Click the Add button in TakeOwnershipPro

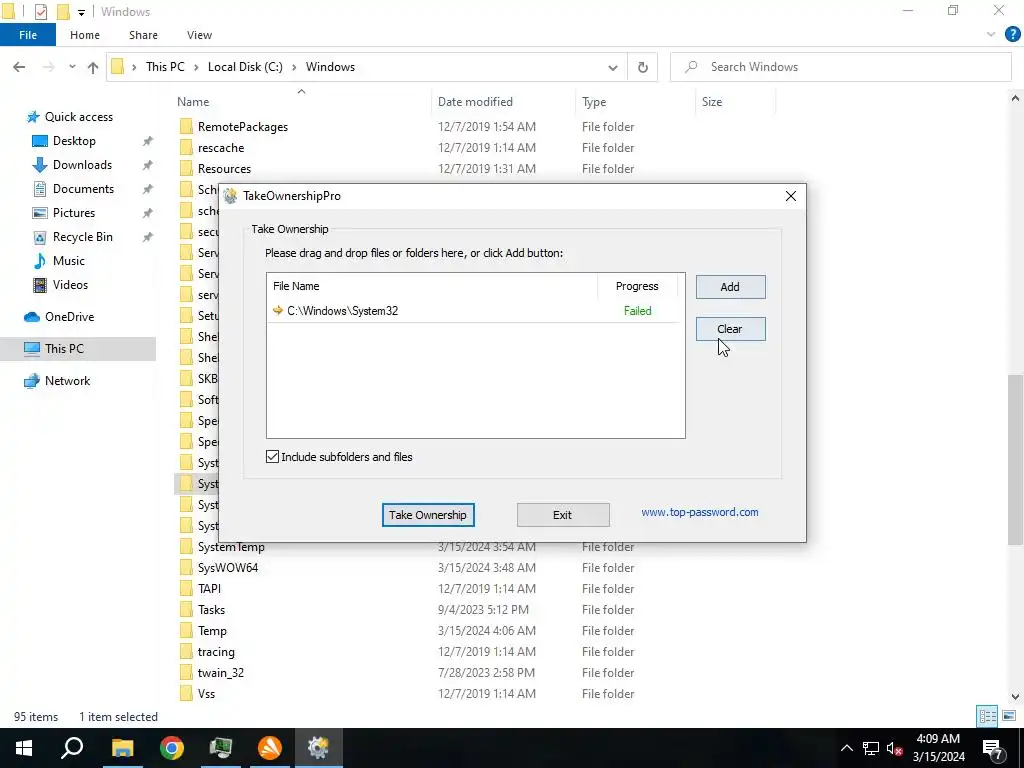coord(730,287)
